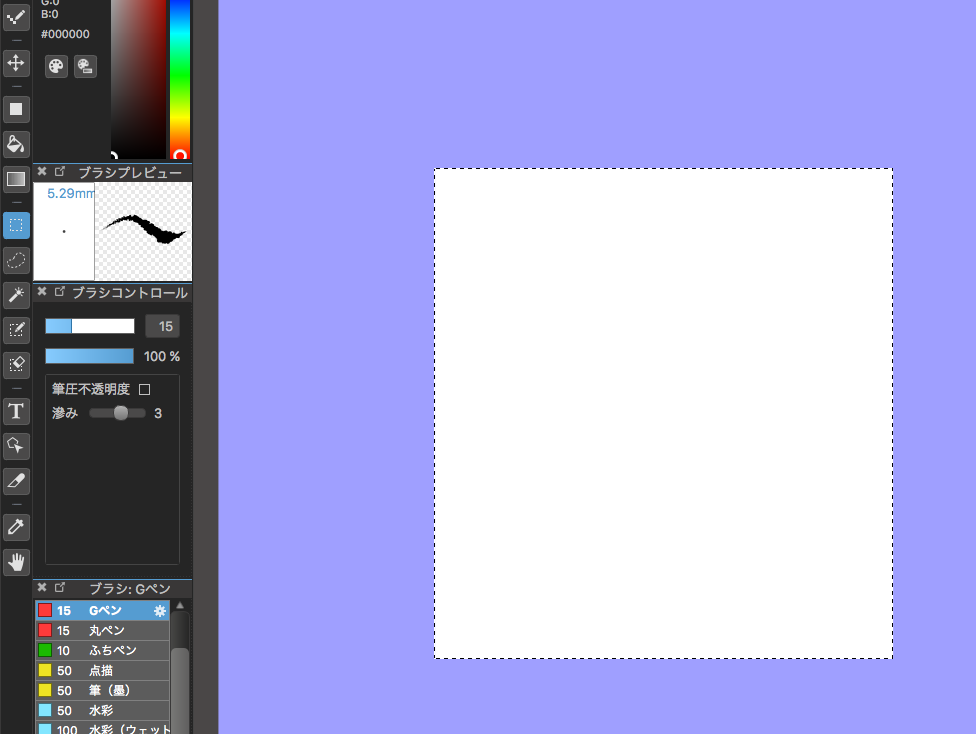Undock the ブラシコントロール panel
The width and height of the screenshot is (976, 734).
60,292
